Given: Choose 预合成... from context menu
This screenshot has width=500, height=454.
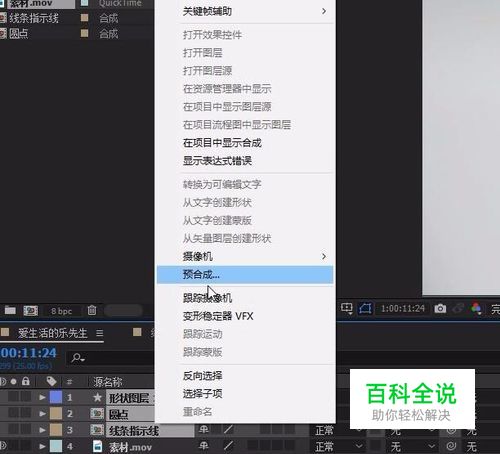Looking at the screenshot, I should click(x=245, y=274).
